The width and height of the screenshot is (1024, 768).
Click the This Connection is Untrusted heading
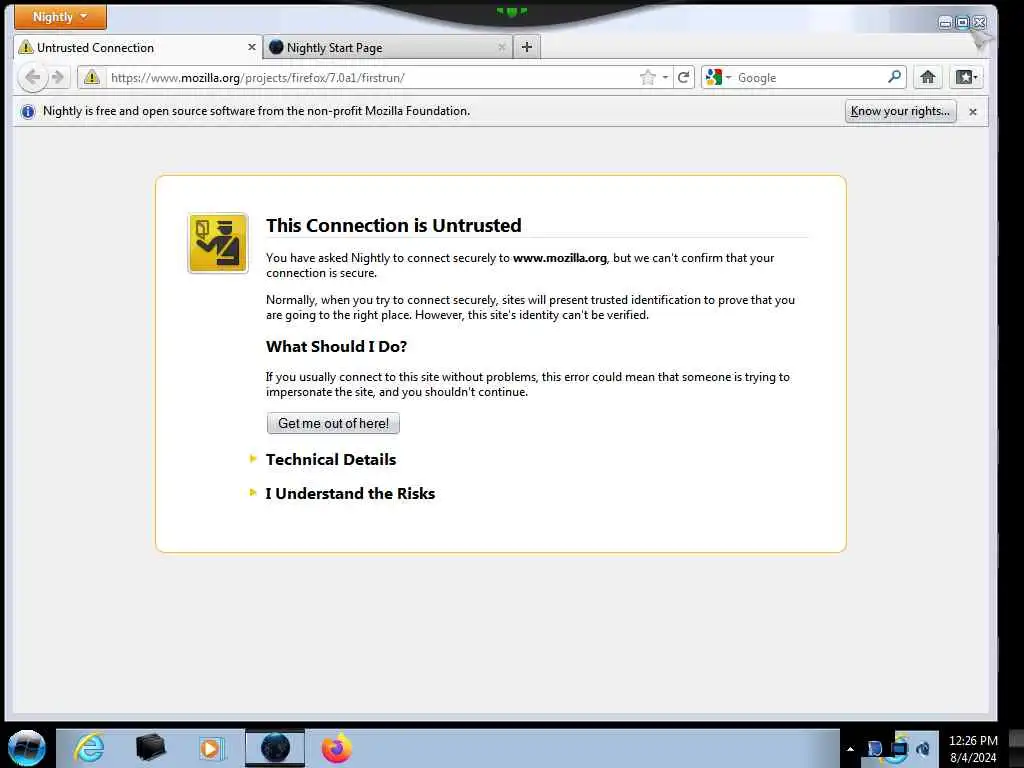point(394,225)
